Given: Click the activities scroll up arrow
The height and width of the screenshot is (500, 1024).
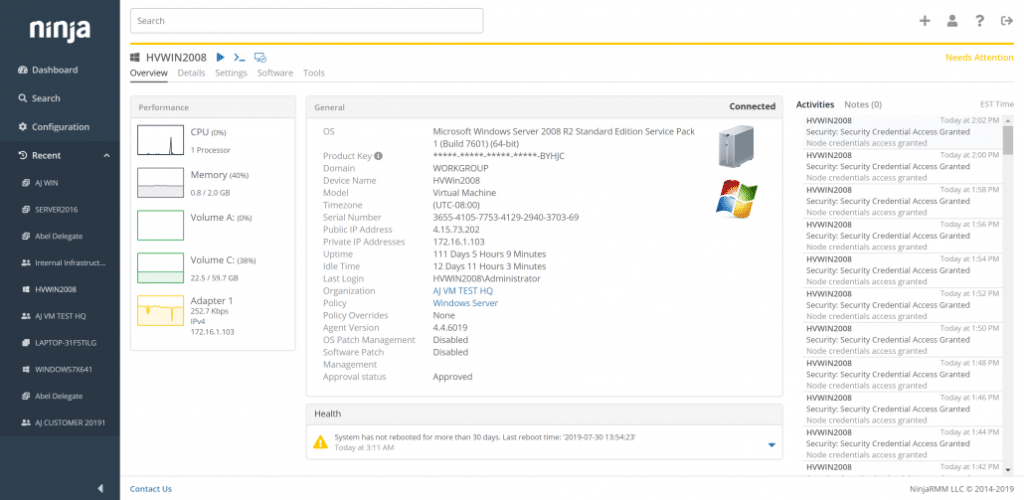Looking at the screenshot, I should click(x=1008, y=120).
